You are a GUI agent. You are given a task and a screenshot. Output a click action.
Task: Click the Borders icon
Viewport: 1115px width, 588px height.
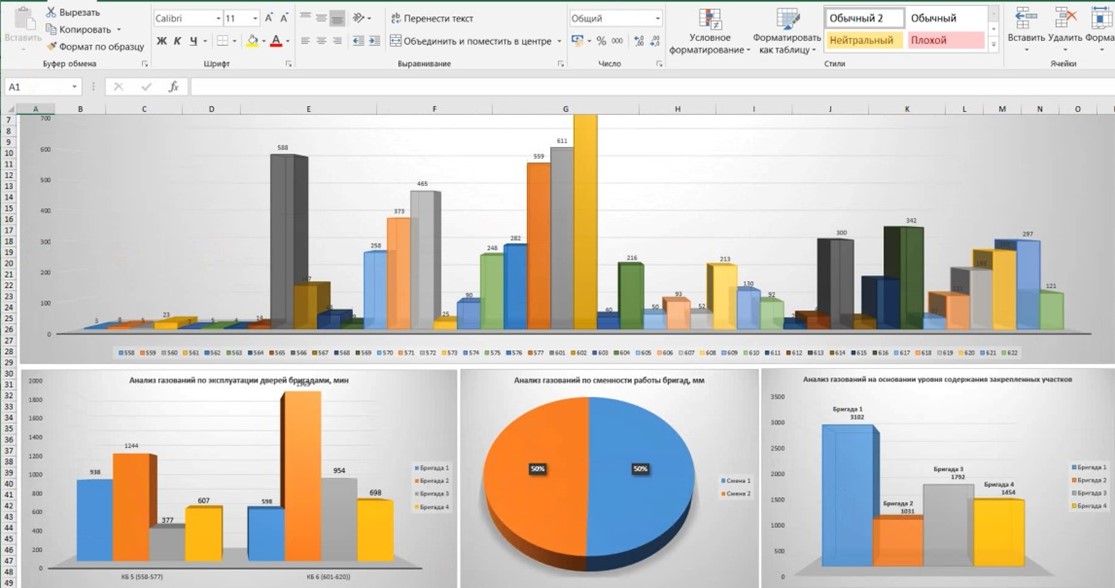[x=223, y=41]
